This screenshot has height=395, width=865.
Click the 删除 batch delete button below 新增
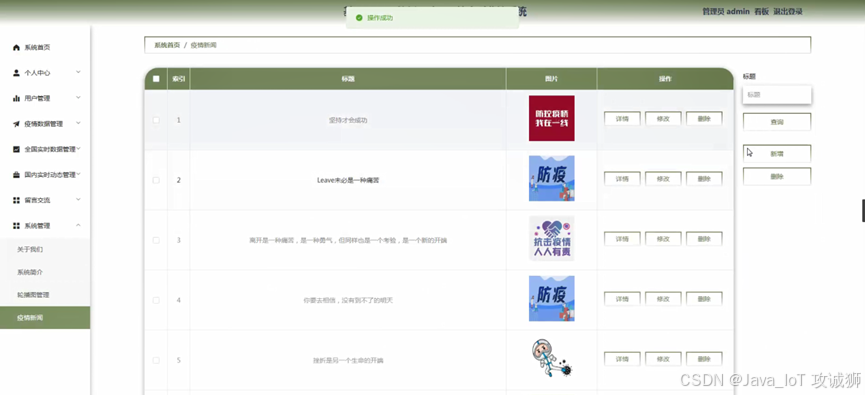click(777, 177)
